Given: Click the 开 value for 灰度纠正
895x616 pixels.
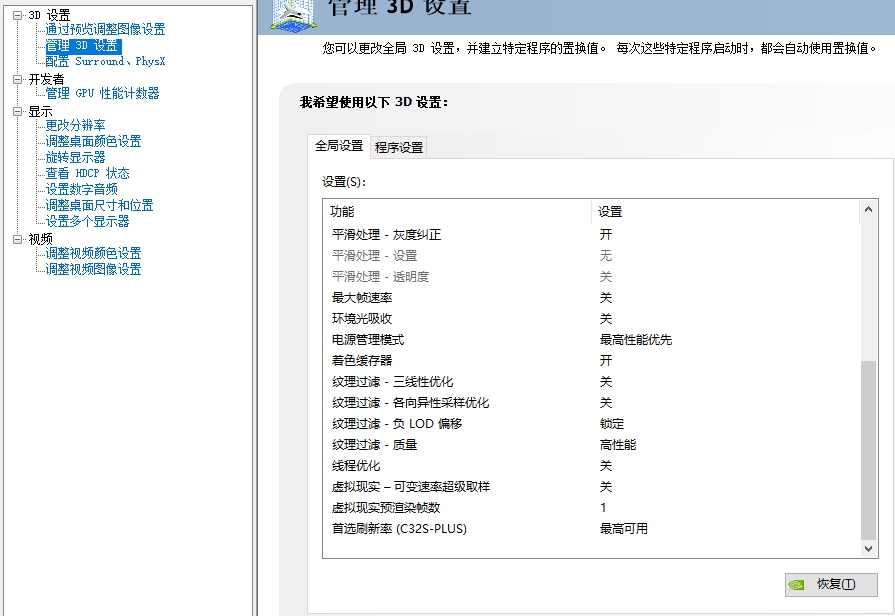Looking at the screenshot, I should click(x=606, y=235).
